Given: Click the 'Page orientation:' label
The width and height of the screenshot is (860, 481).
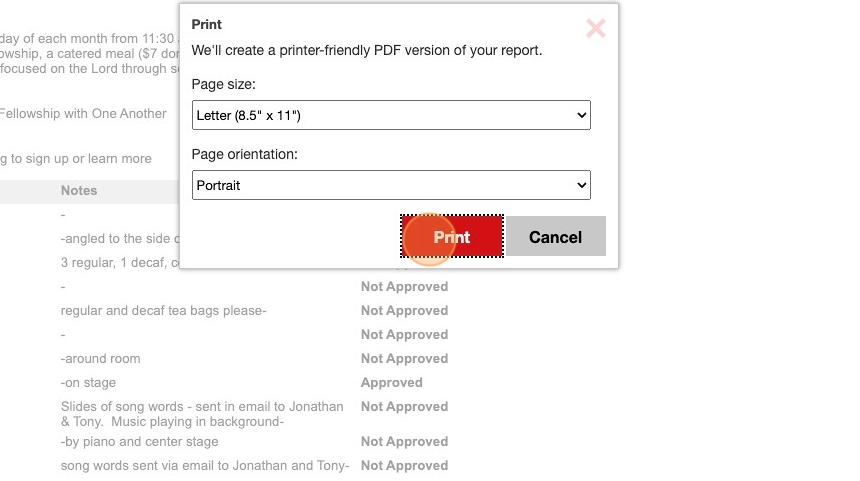Looking at the screenshot, I should click(x=245, y=155).
